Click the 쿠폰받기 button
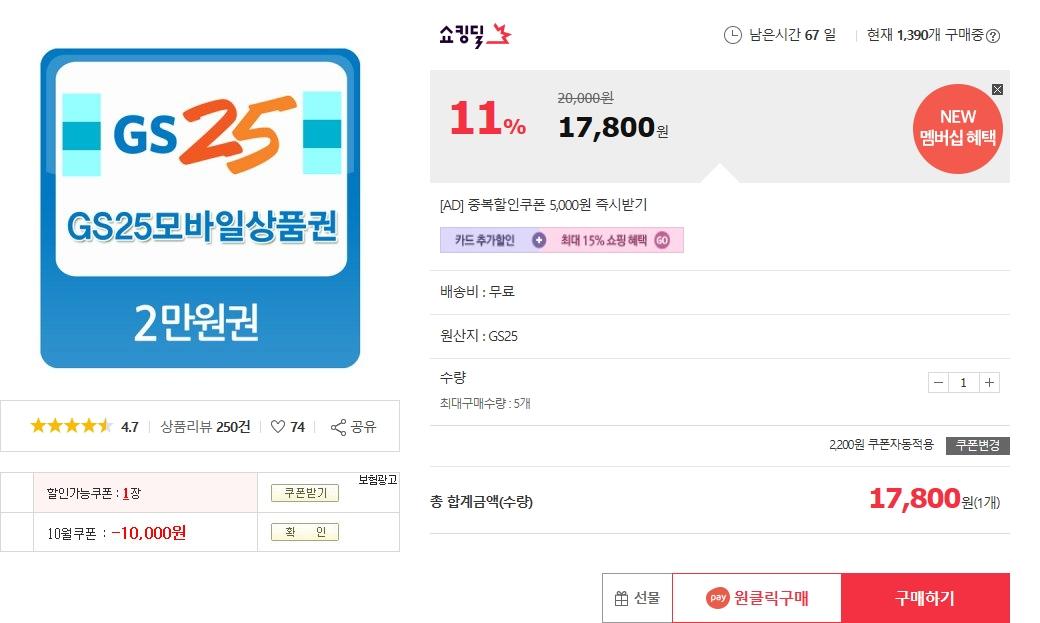 (x=304, y=493)
